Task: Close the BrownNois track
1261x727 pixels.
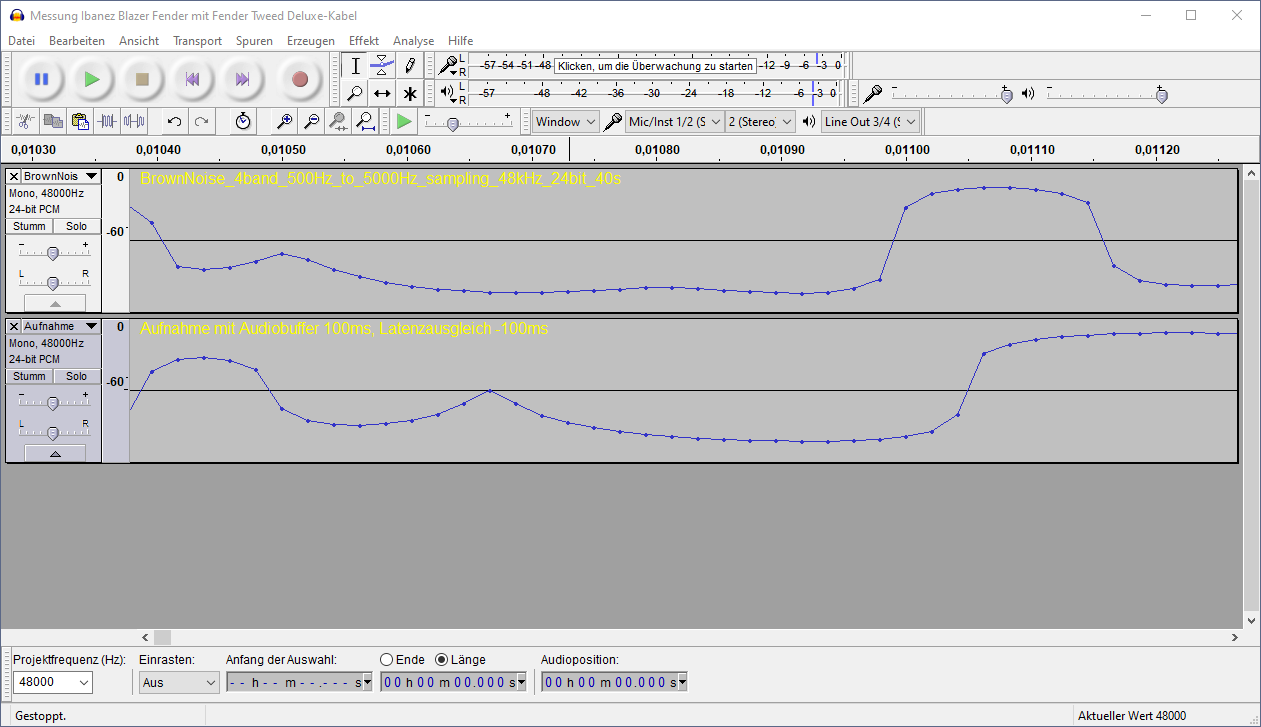Action: coord(14,176)
